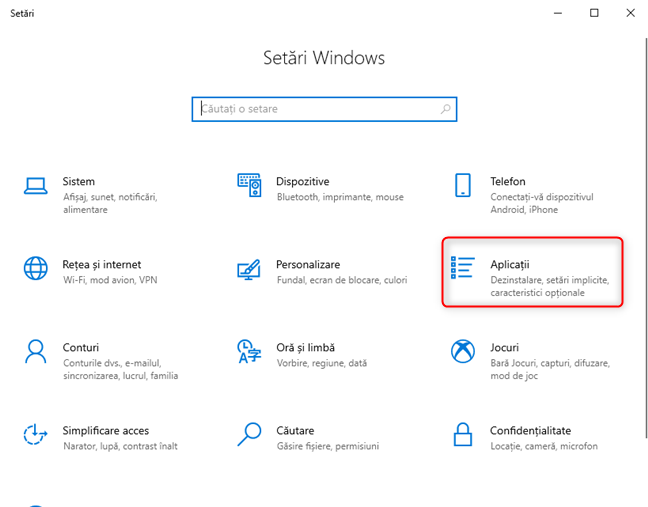Go to Rețea și internet settings
The image size is (648, 507).
pos(102,265)
